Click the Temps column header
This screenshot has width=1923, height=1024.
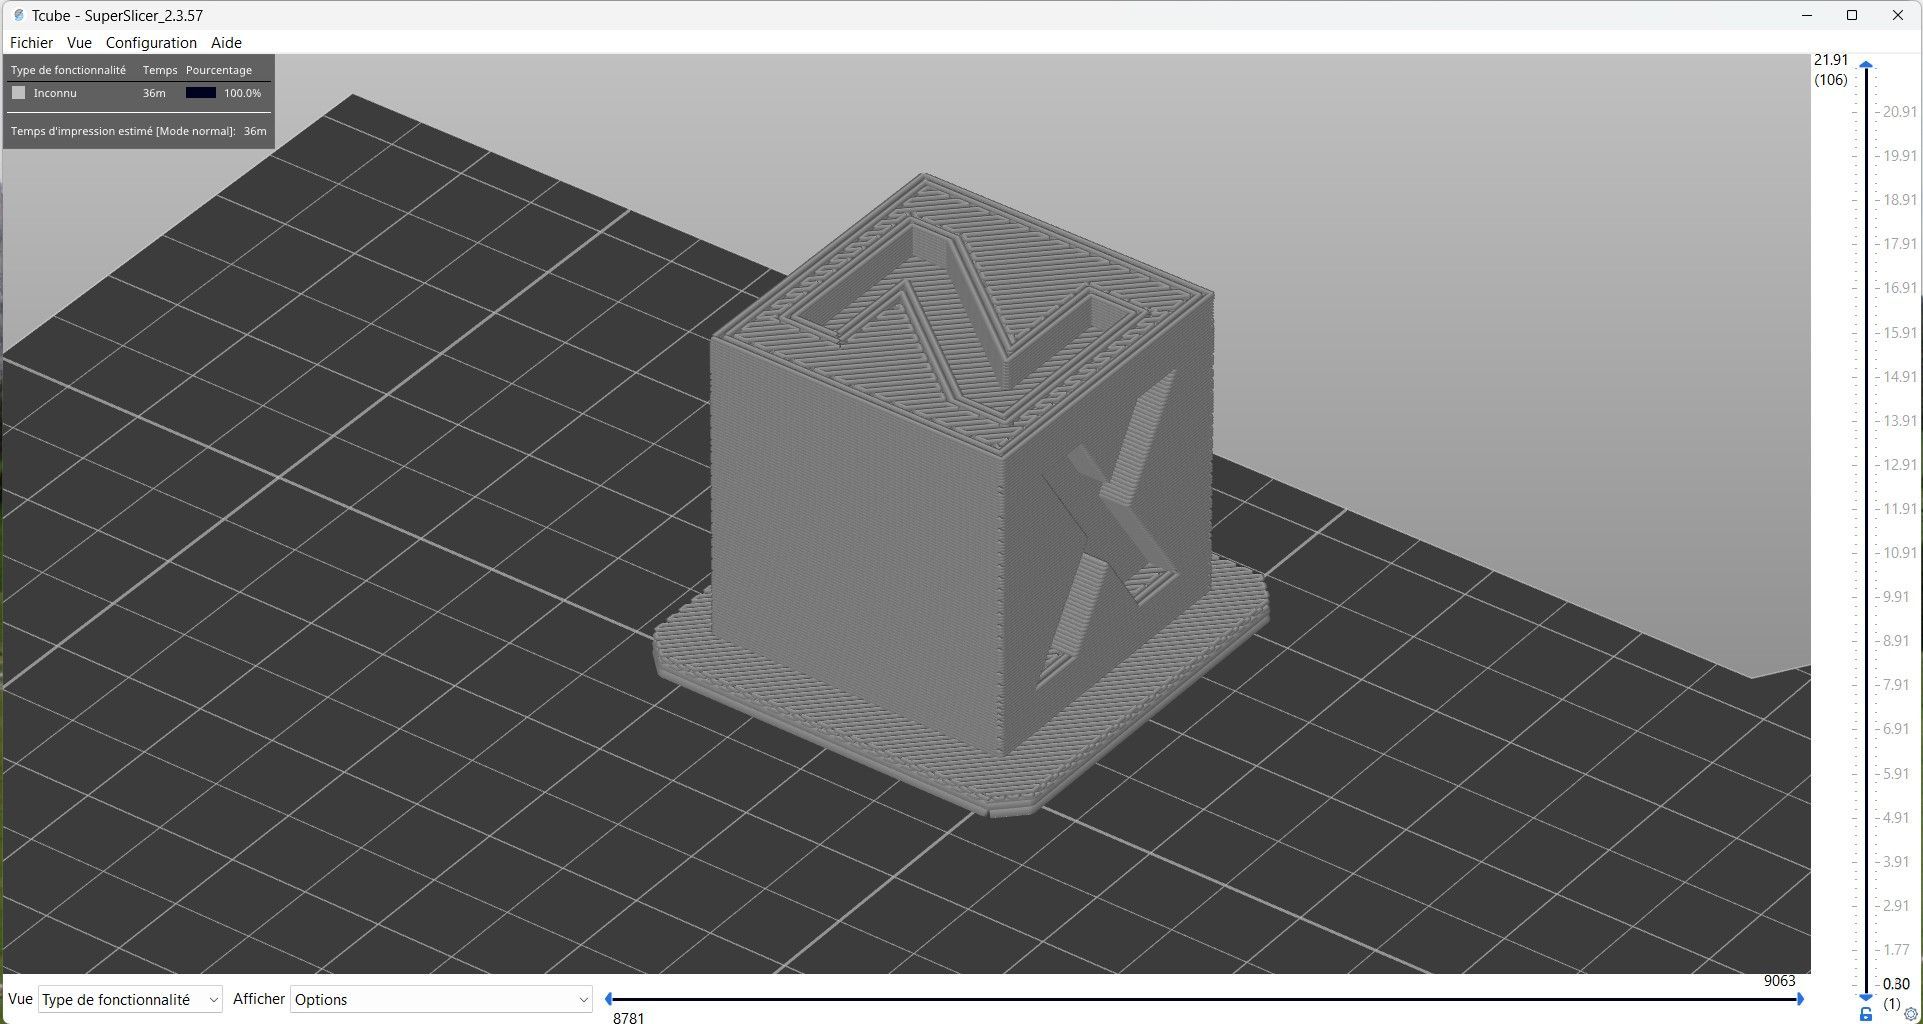coord(160,70)
